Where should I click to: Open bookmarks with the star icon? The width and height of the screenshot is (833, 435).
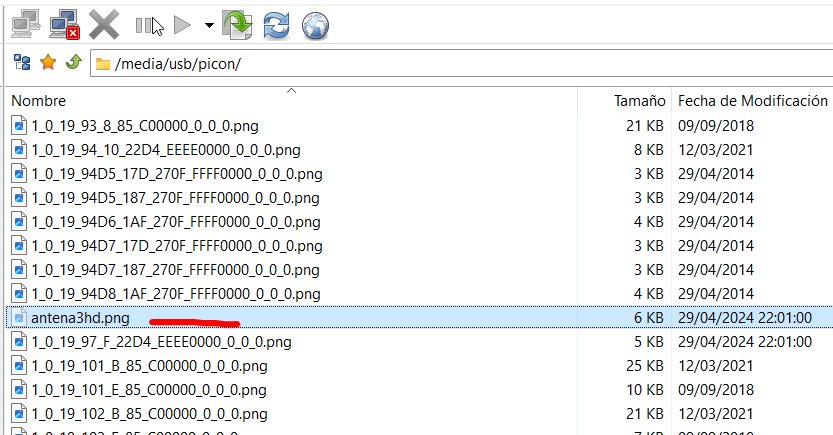point(48,63)
